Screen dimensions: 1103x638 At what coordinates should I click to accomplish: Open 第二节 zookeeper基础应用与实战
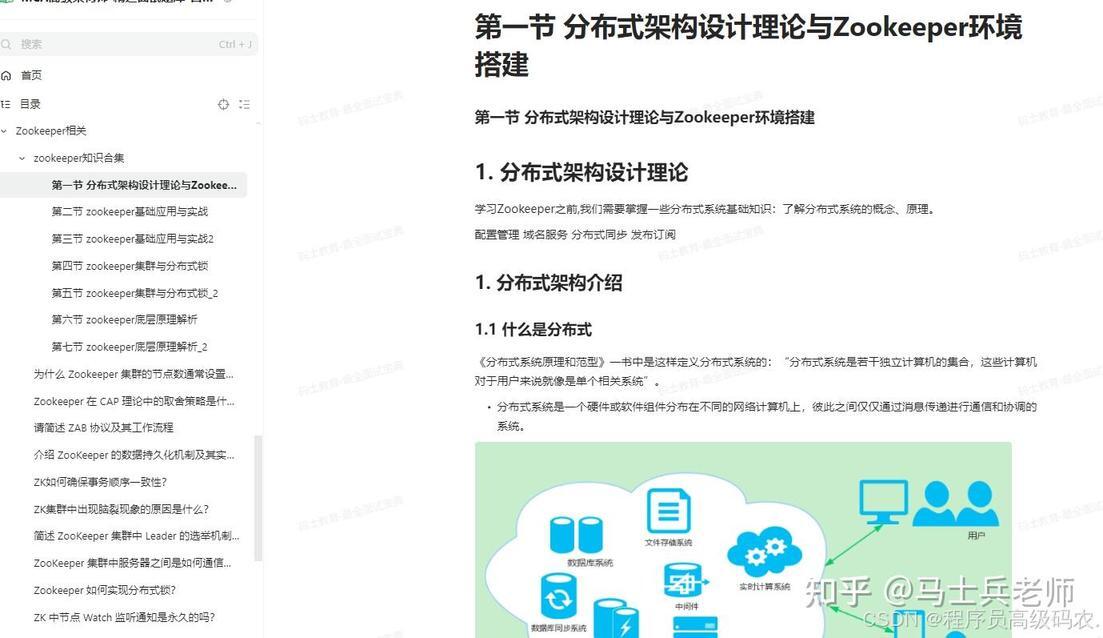click(129, 212)
